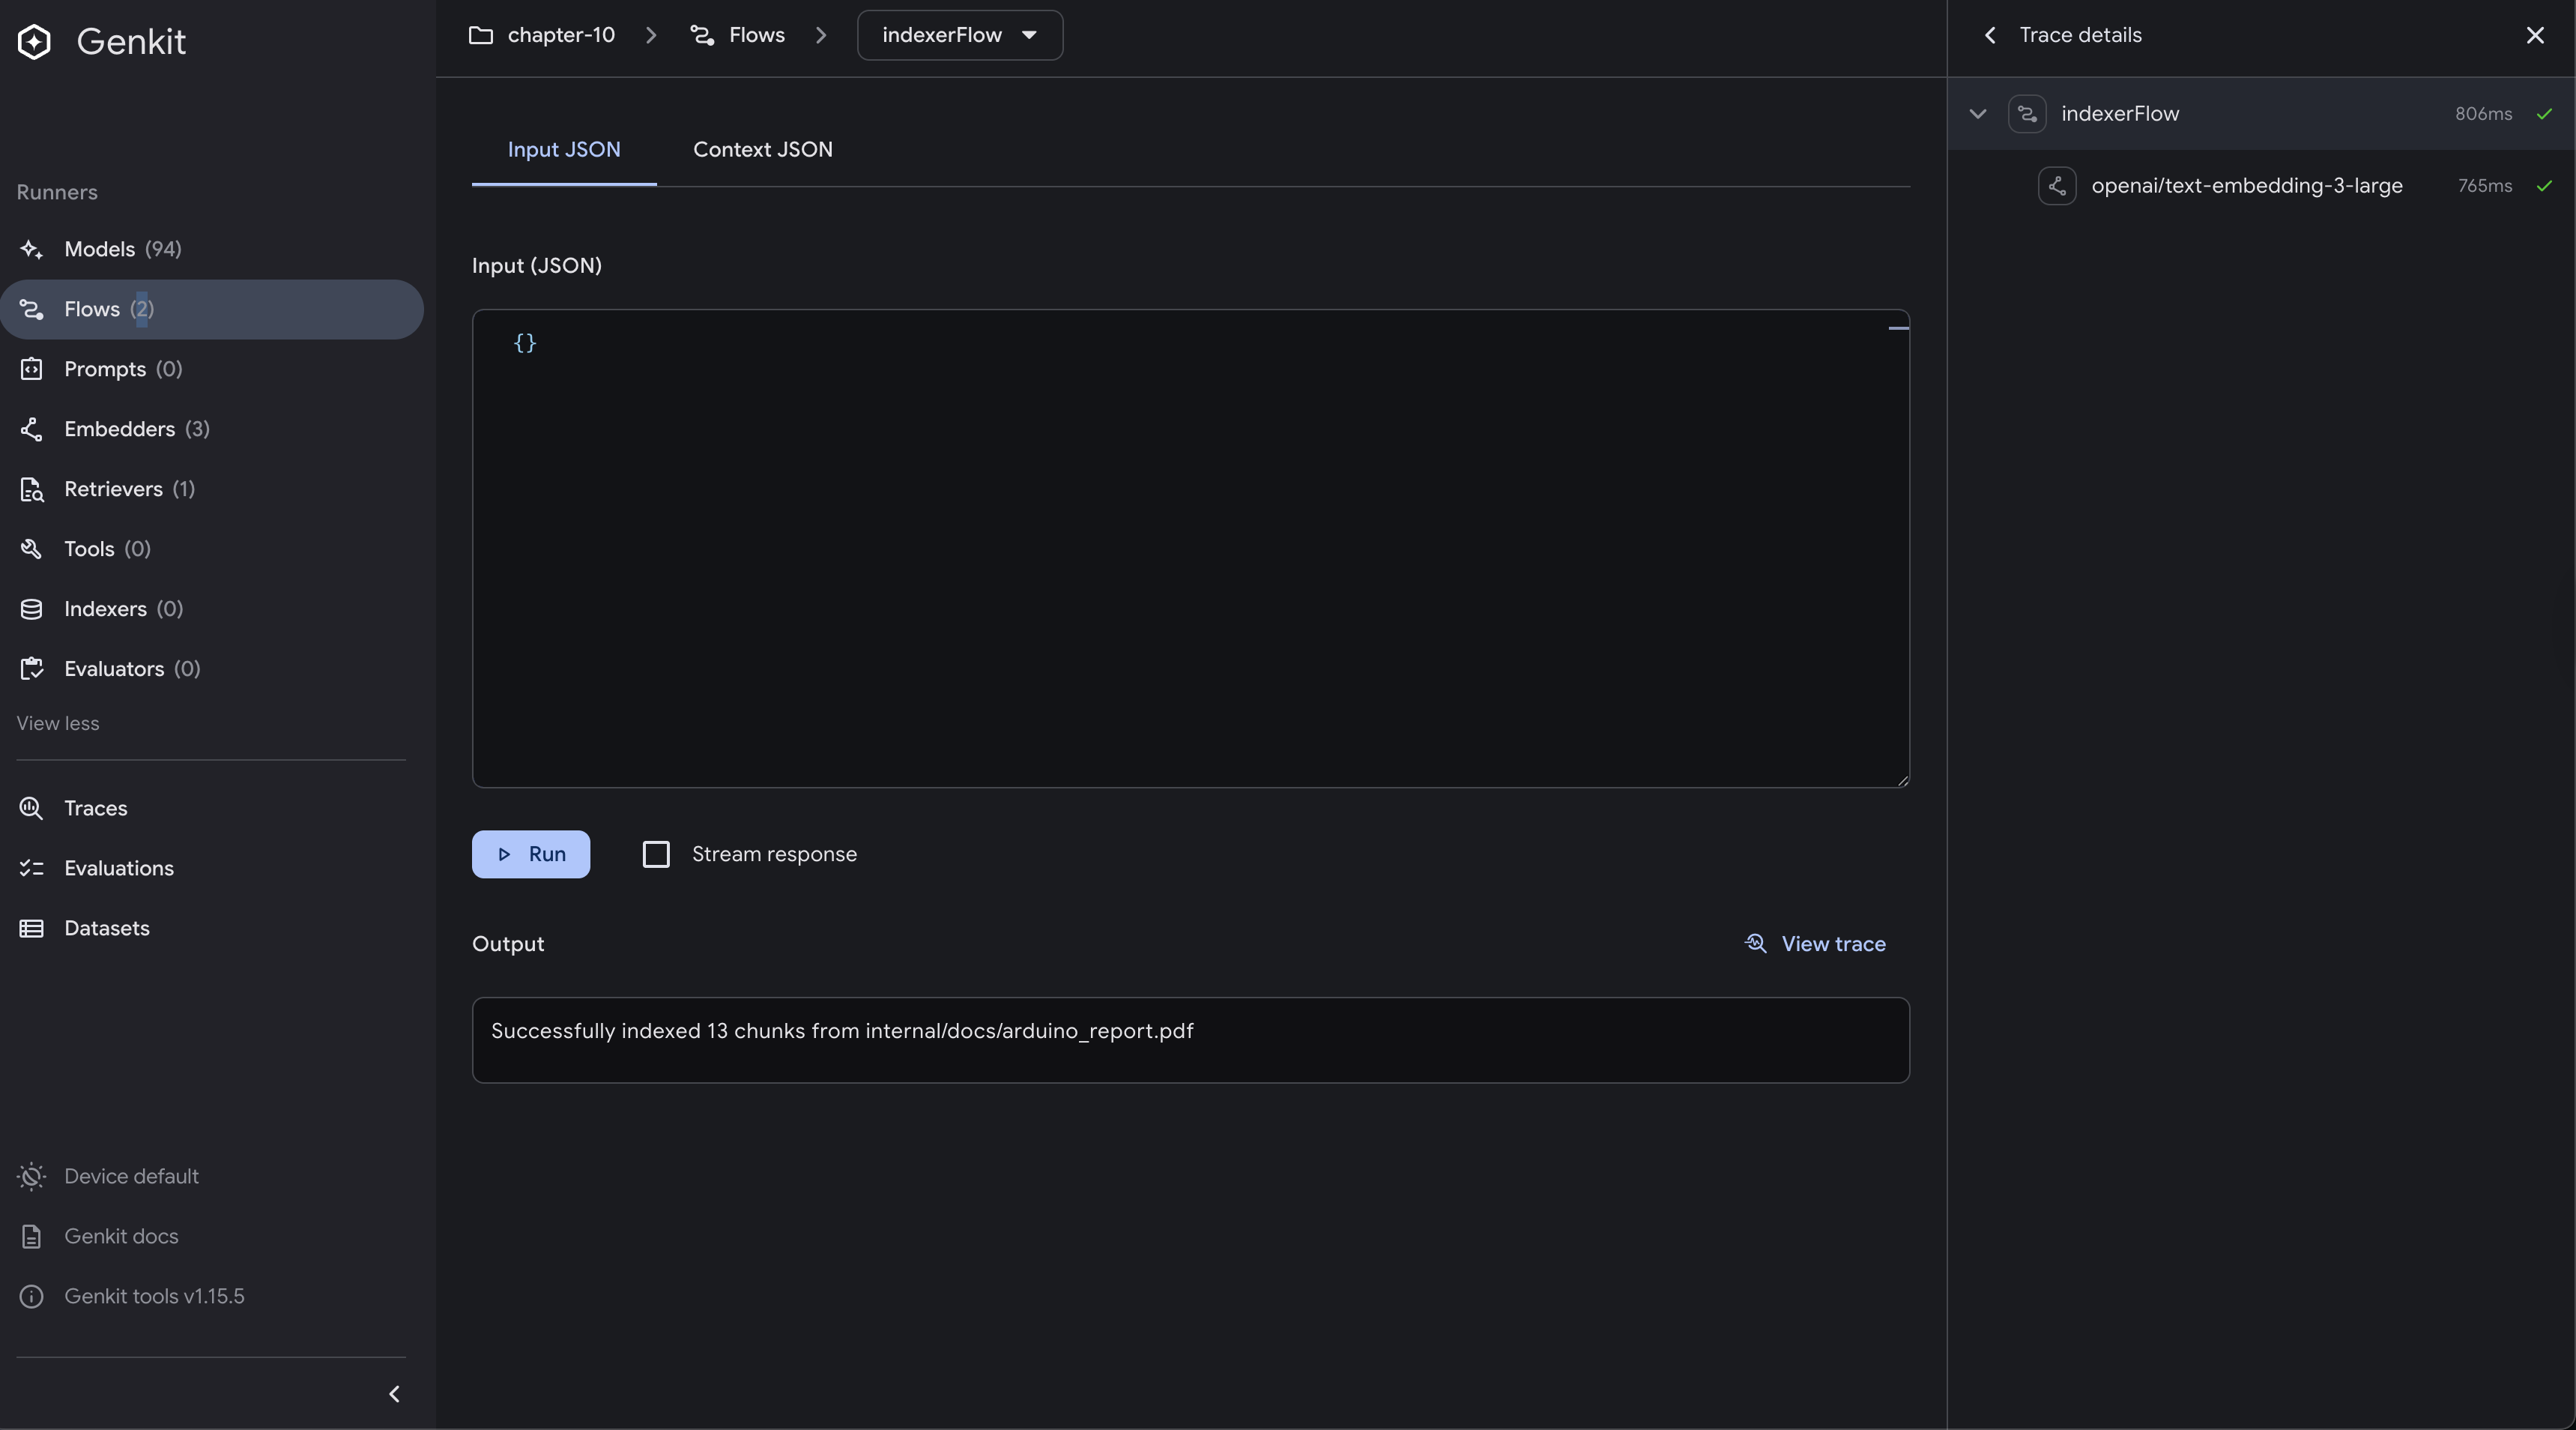Click the Models sparkle icon
The image size is (2576, 1430).
31,249
